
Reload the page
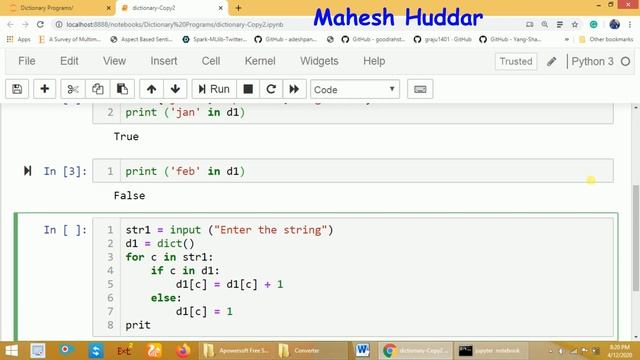pyautogui.click(x=40, y=24)
